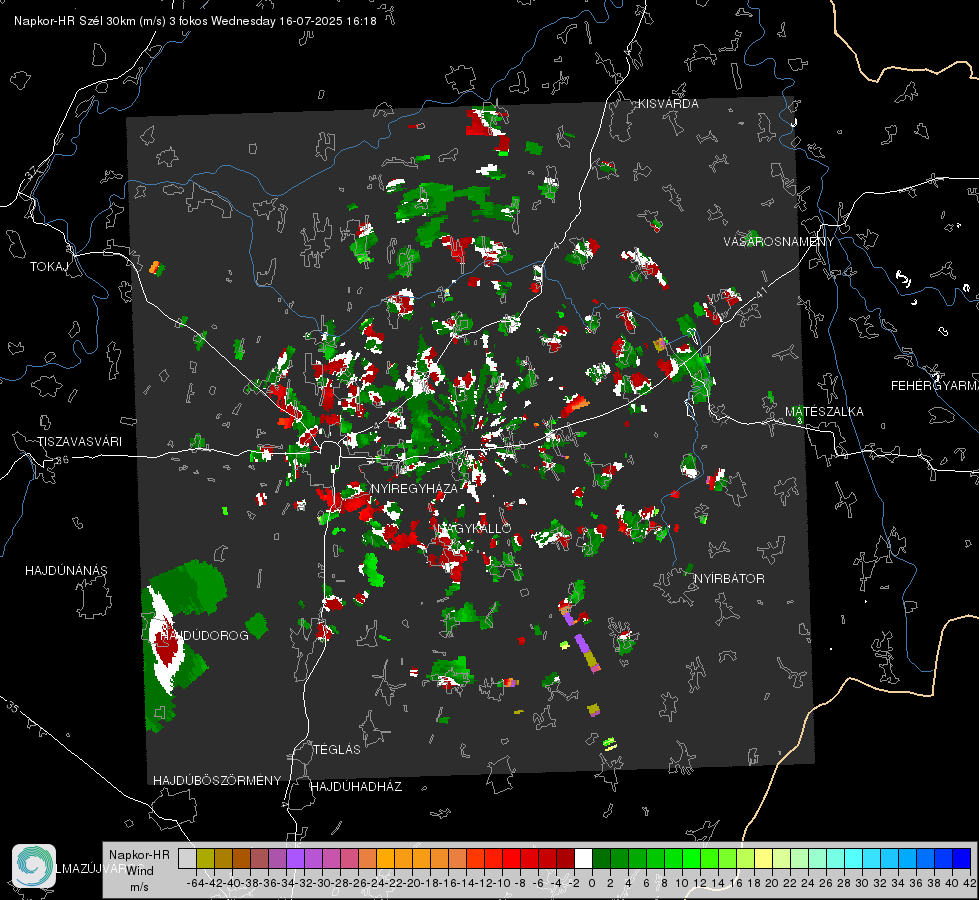Click the NYÍRBÁTOR town label
This screenshot has height=900, width=979.
[729, 579]
